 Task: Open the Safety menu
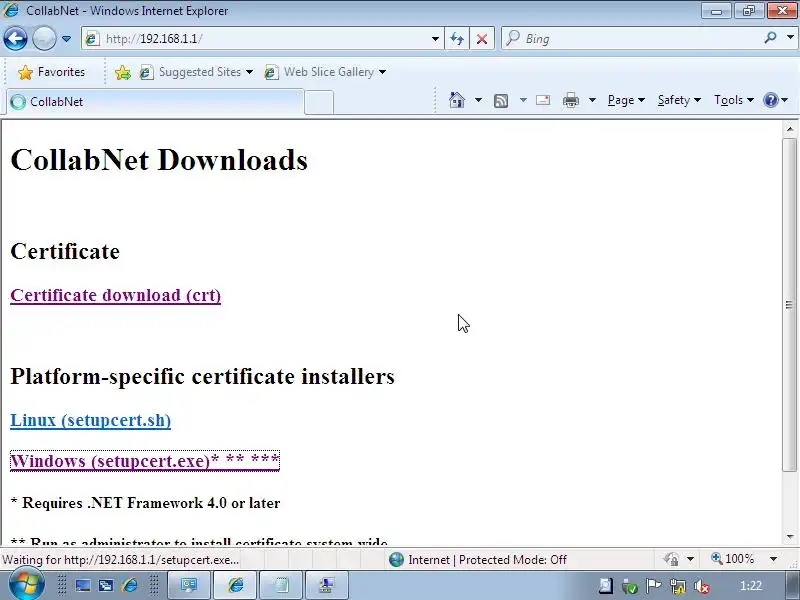coord(679,100)
